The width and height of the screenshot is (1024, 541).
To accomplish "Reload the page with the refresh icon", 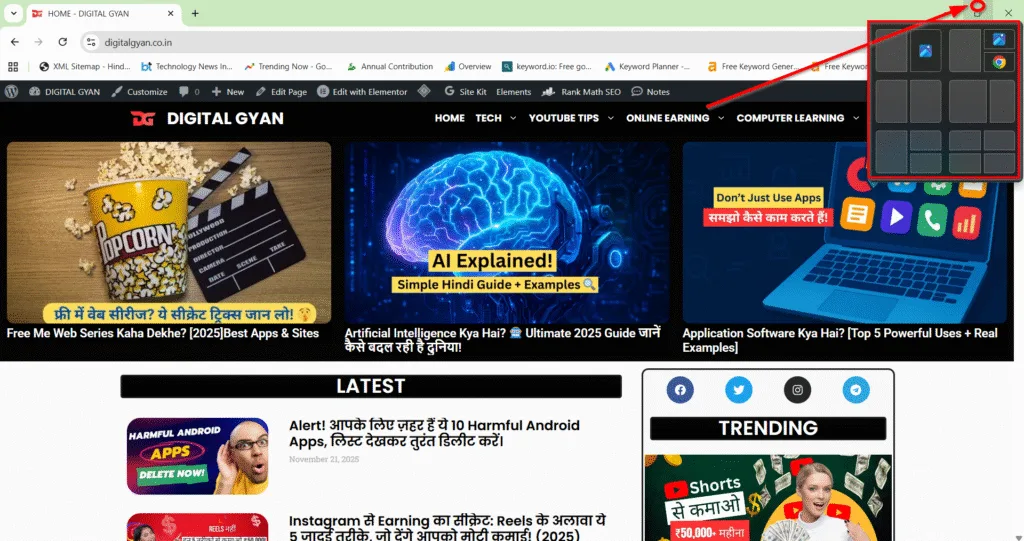I will [x=62, y=42].
